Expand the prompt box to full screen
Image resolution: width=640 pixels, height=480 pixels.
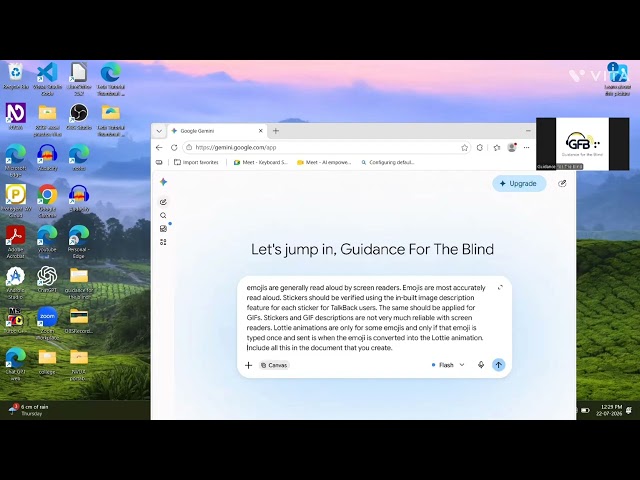point(500,288)
